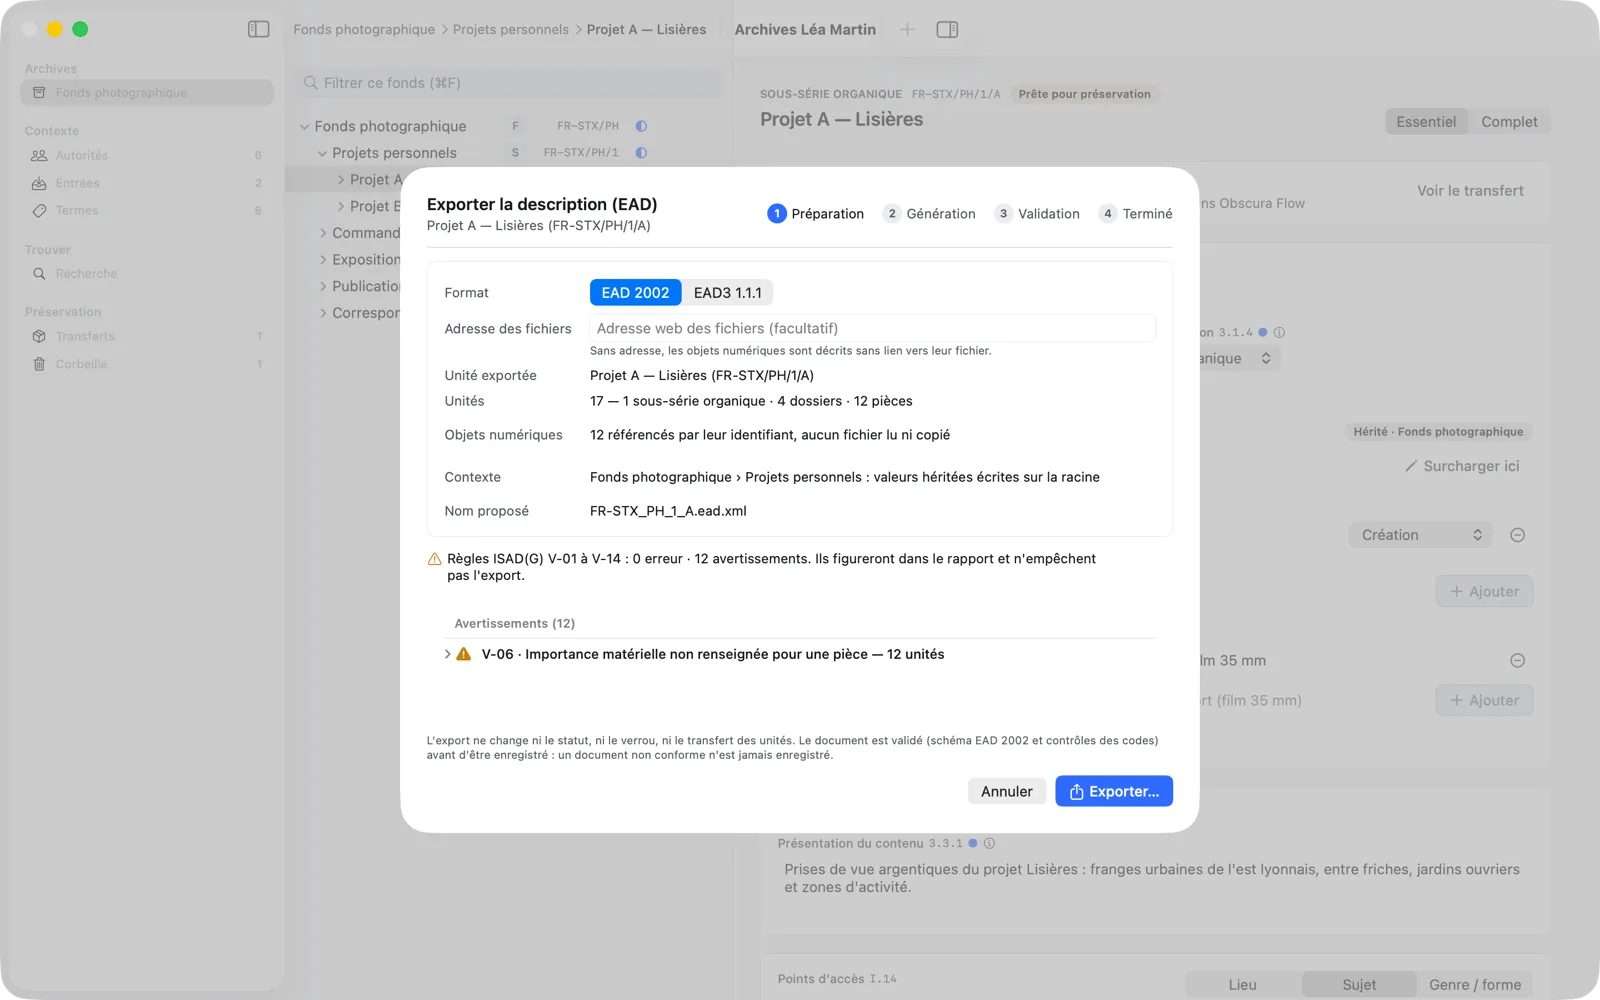Go to the Validation step
The image size is (1600, 1000).
[1037, 213]
